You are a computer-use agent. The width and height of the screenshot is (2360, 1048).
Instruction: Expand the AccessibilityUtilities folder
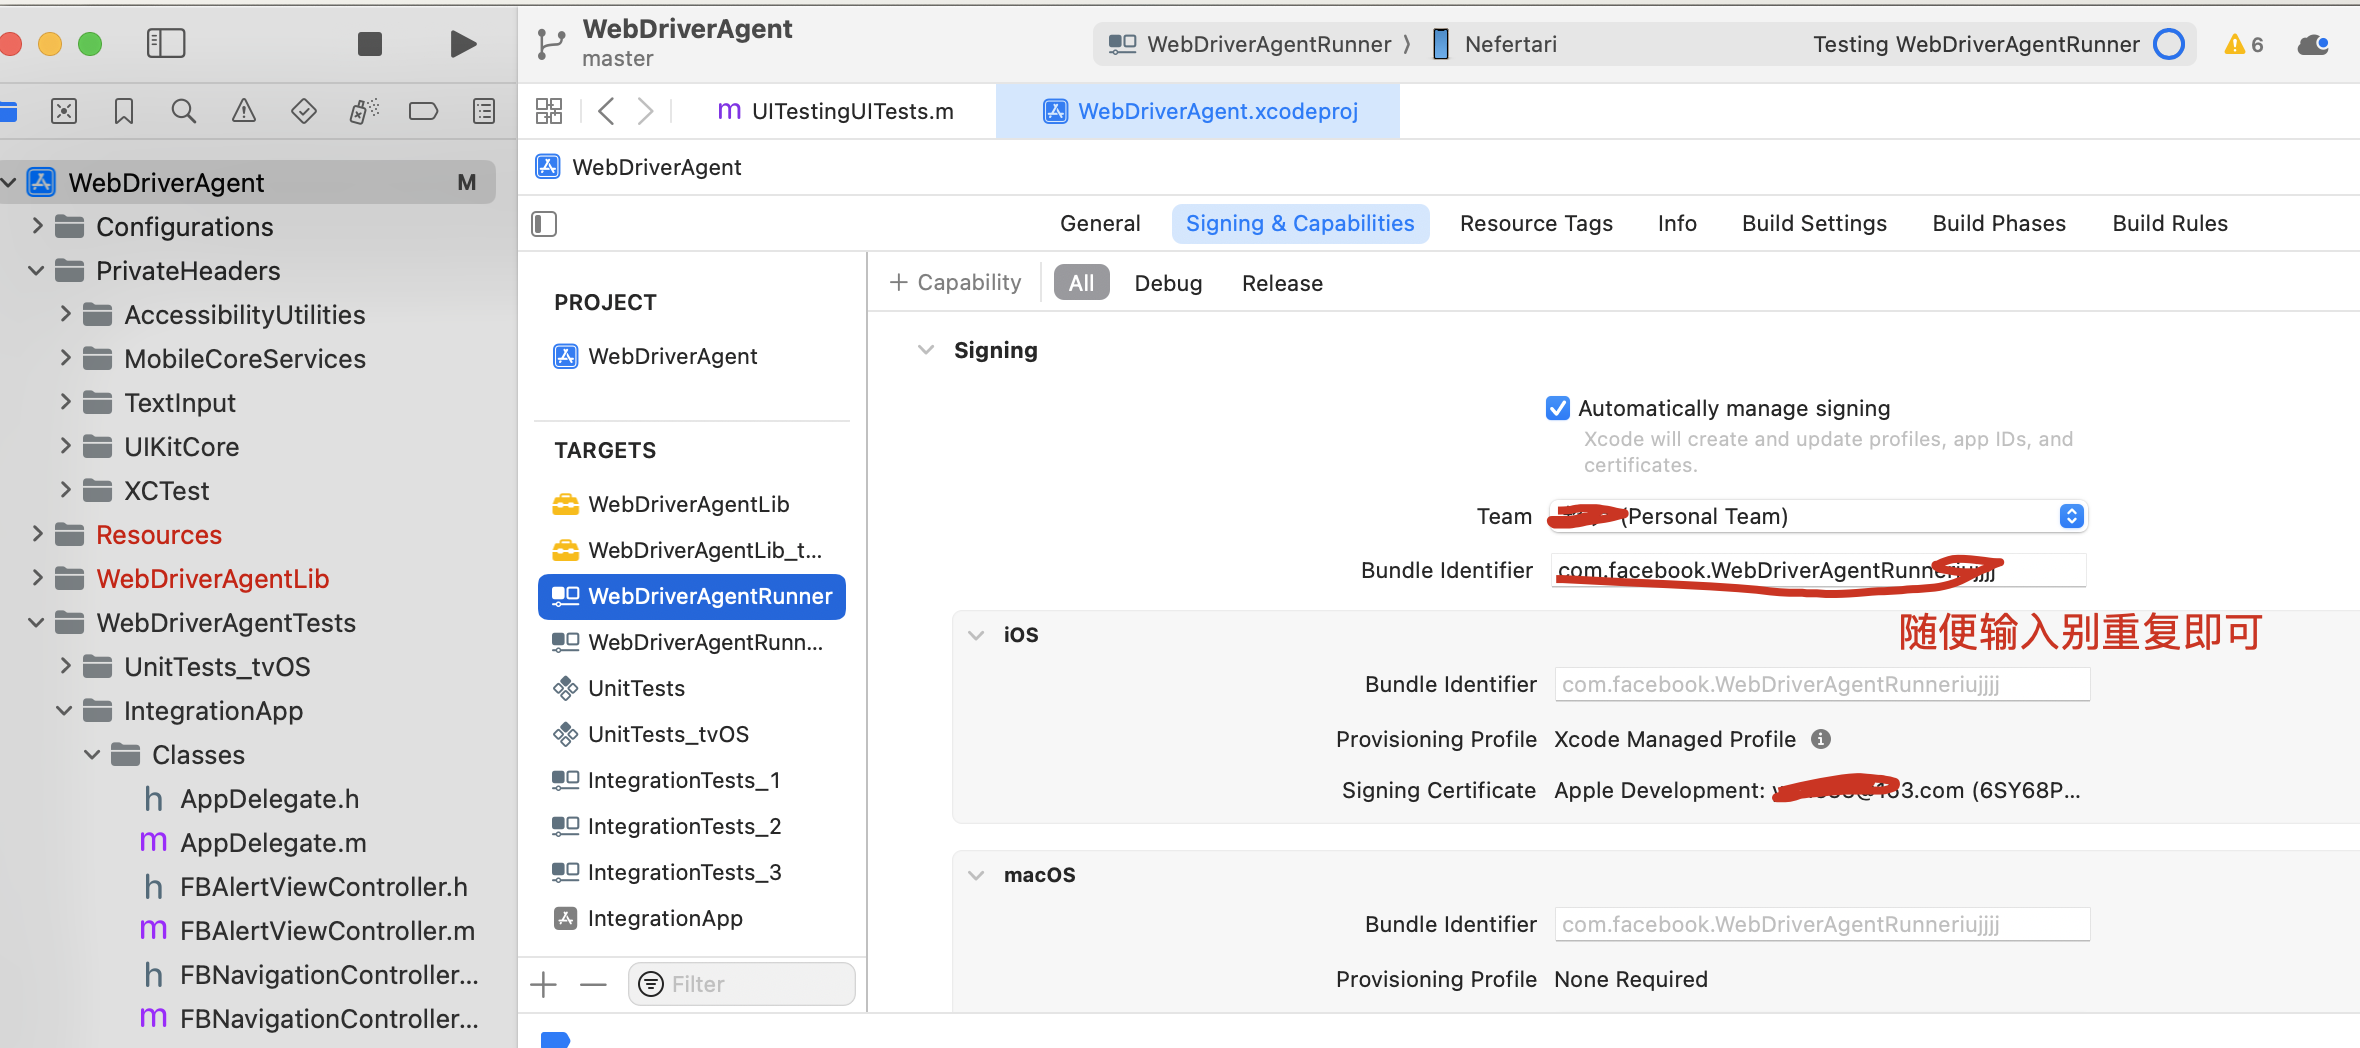65,314
